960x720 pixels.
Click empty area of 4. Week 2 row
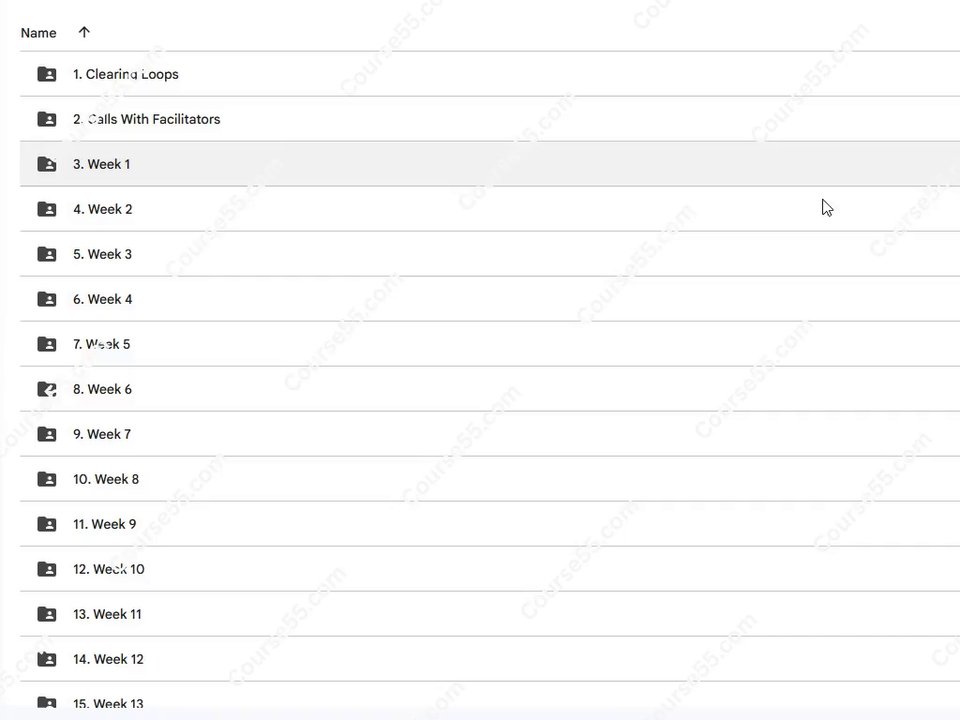pos(490,209)
